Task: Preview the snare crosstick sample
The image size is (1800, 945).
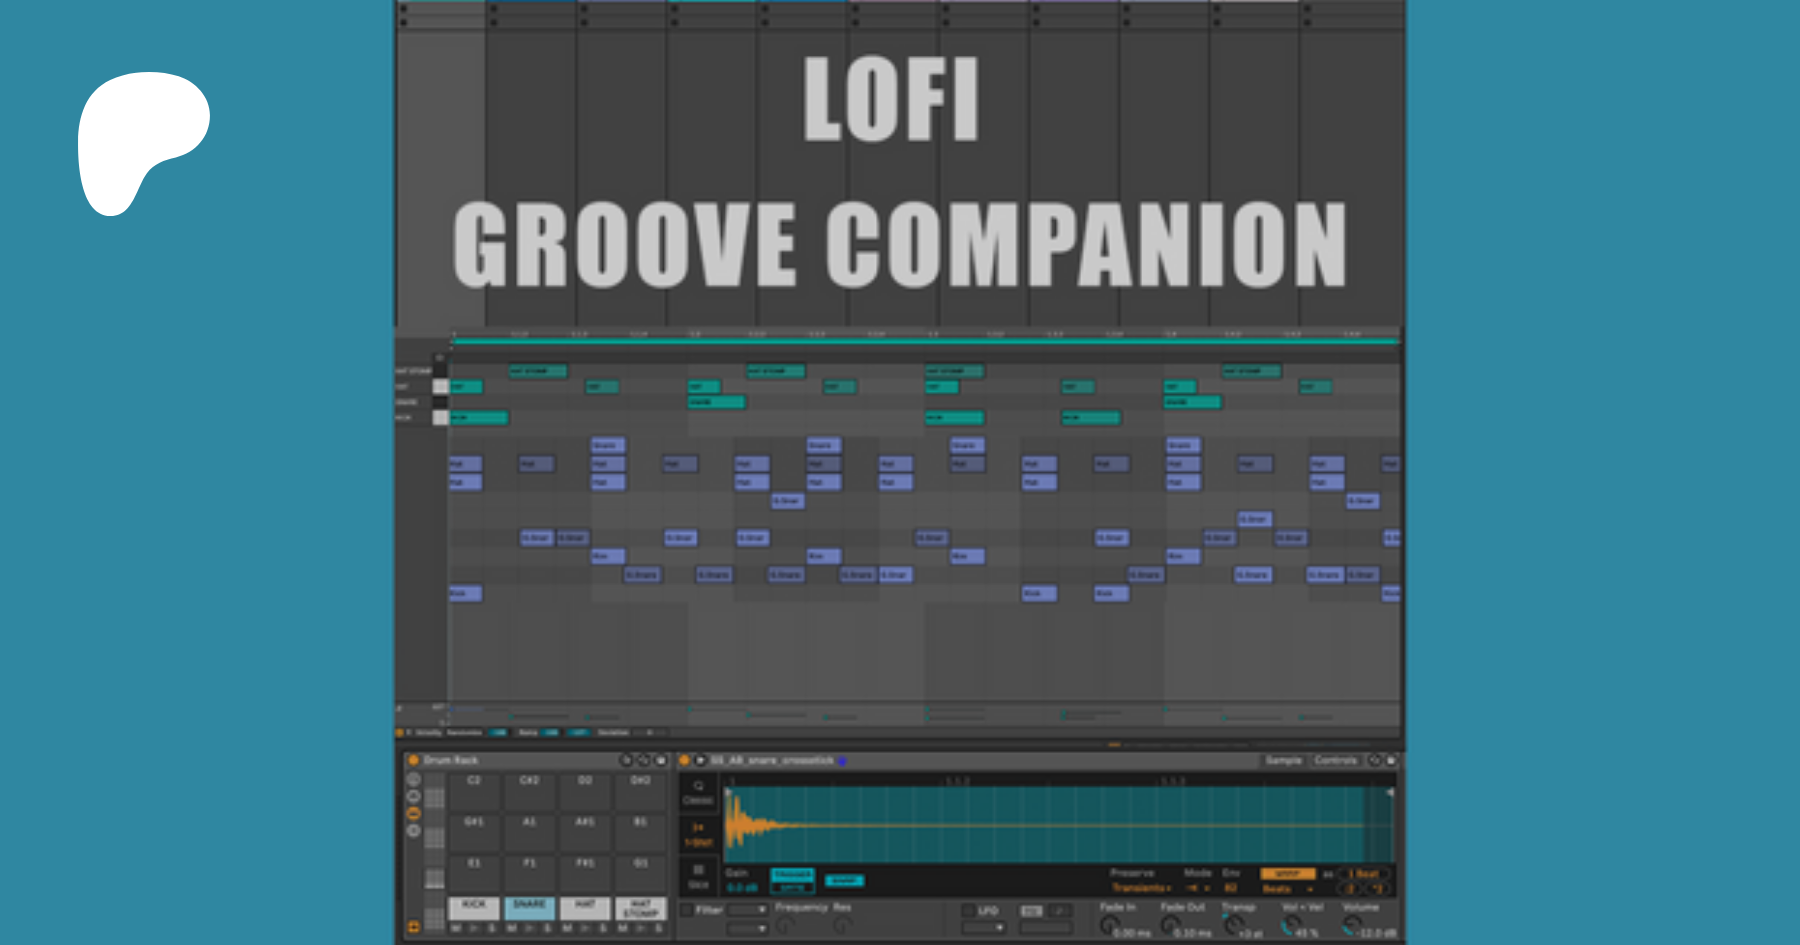Action: (700, 761)
